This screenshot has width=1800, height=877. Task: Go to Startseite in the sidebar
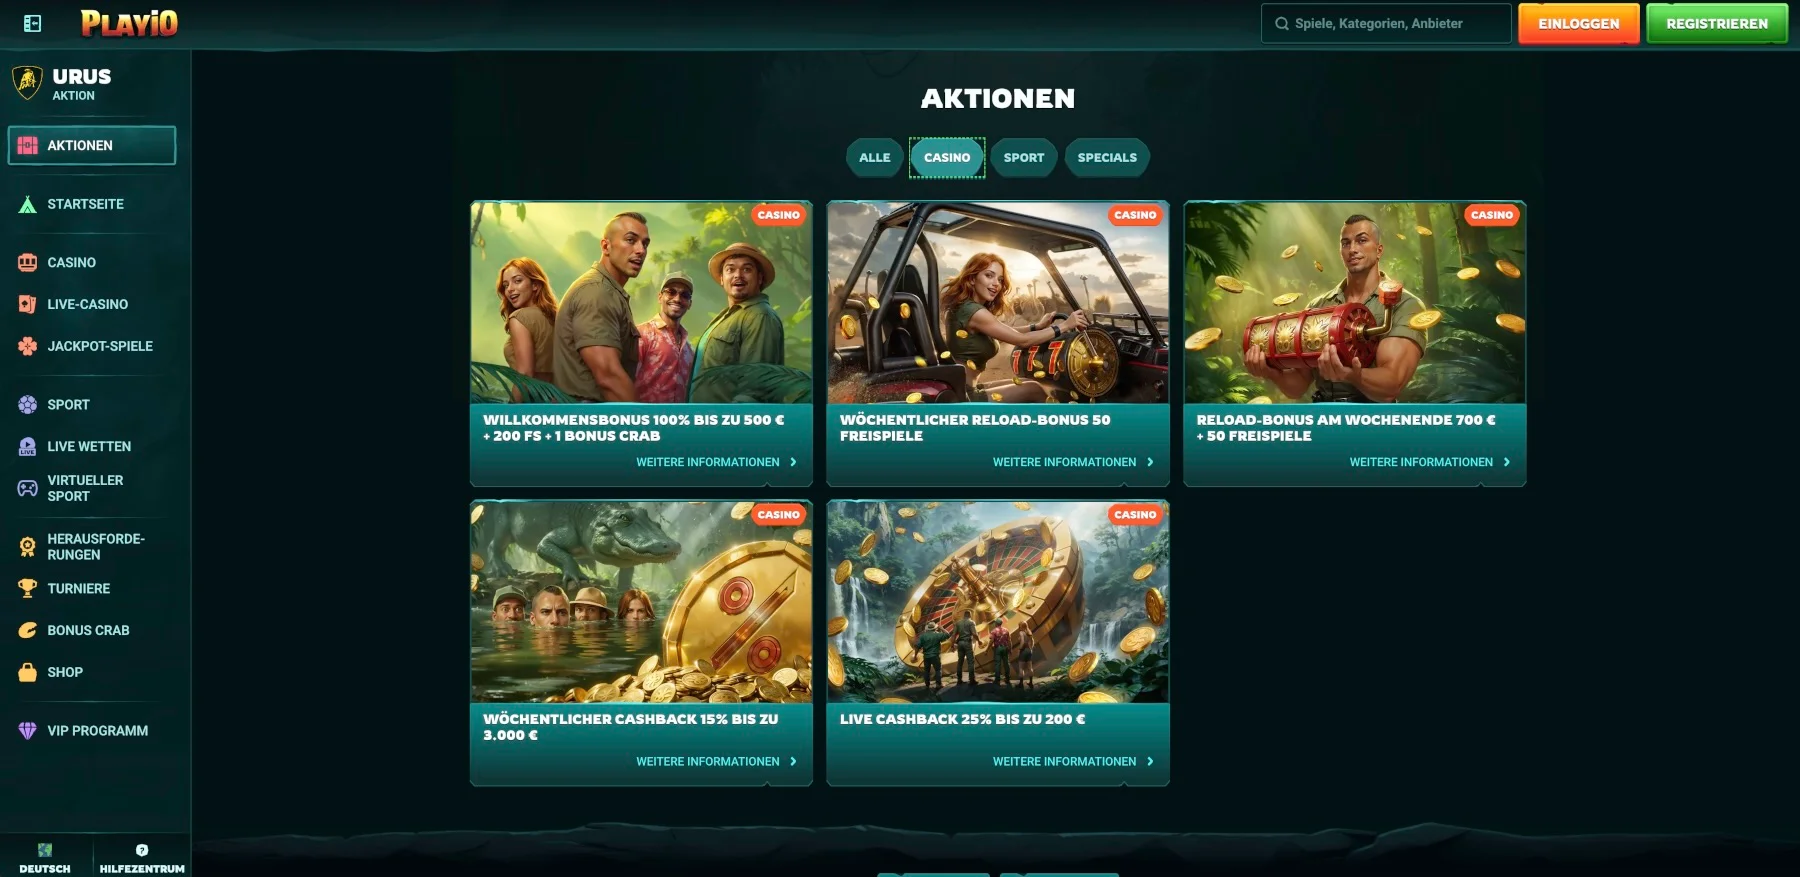click(92, 204)
